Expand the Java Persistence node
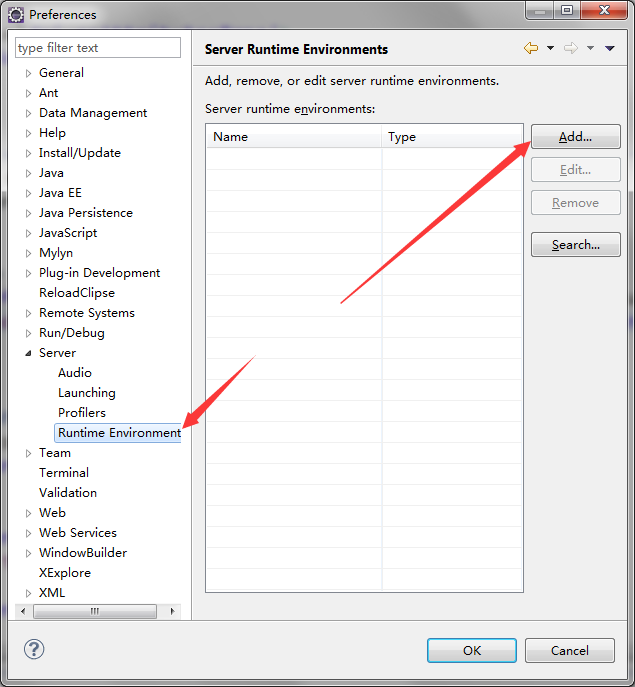 click(x=28, y=213)
